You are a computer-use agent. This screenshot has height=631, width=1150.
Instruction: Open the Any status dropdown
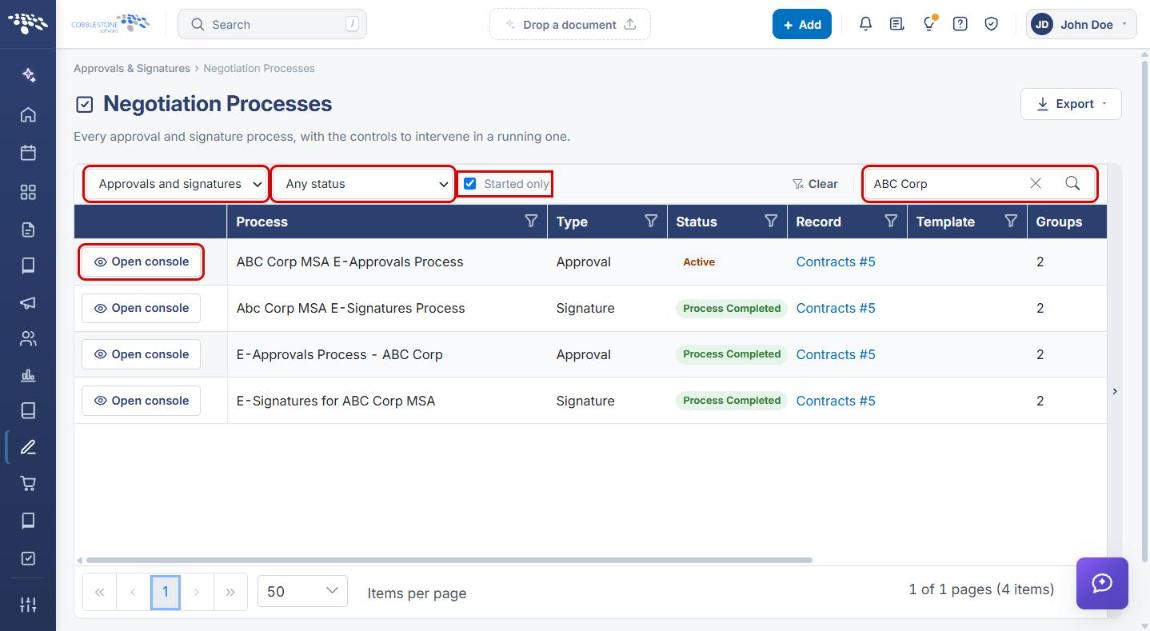[x=364, y=183]
